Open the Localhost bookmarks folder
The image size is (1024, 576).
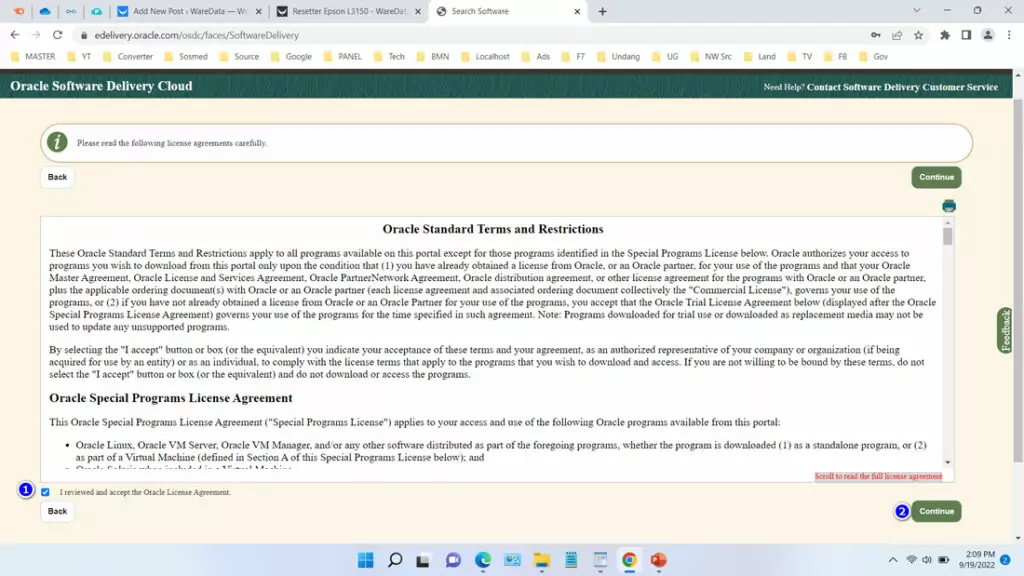(x=485, y=57)
